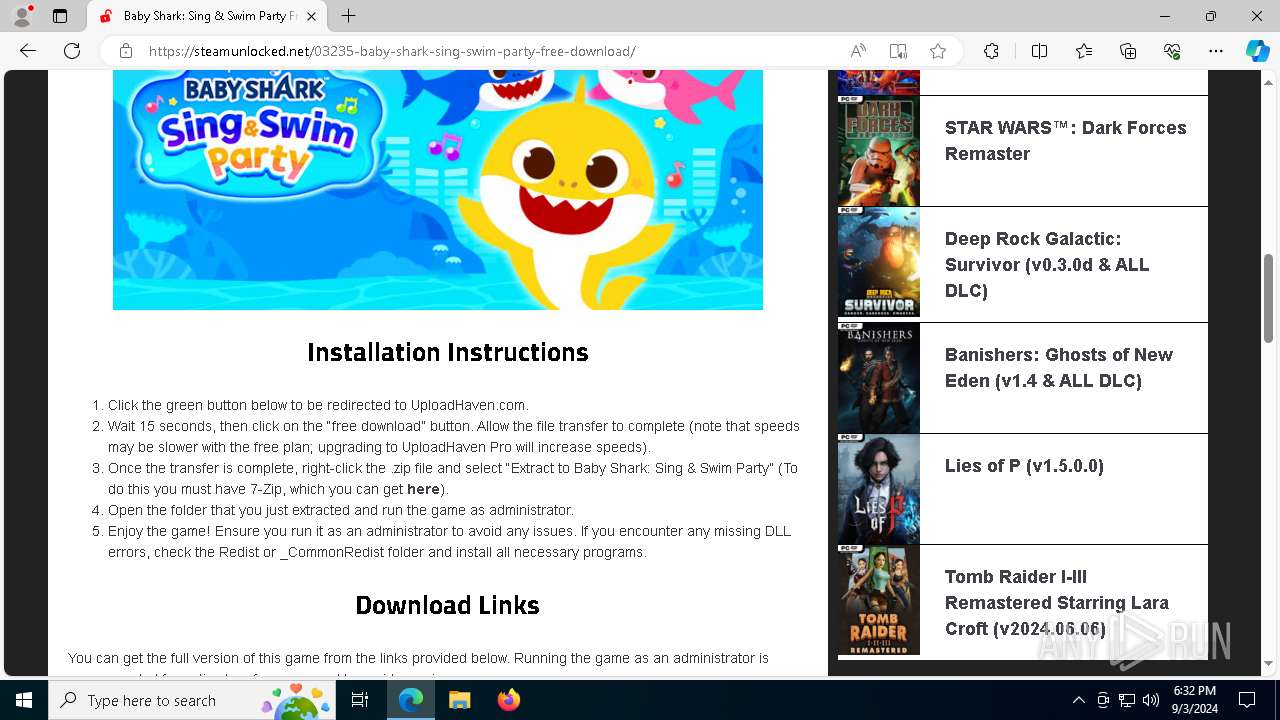Open Deep Rock Galactic: Survivor link
Screen dimensions: 1280x720
pyautogui.click(x=1047, y=265)
